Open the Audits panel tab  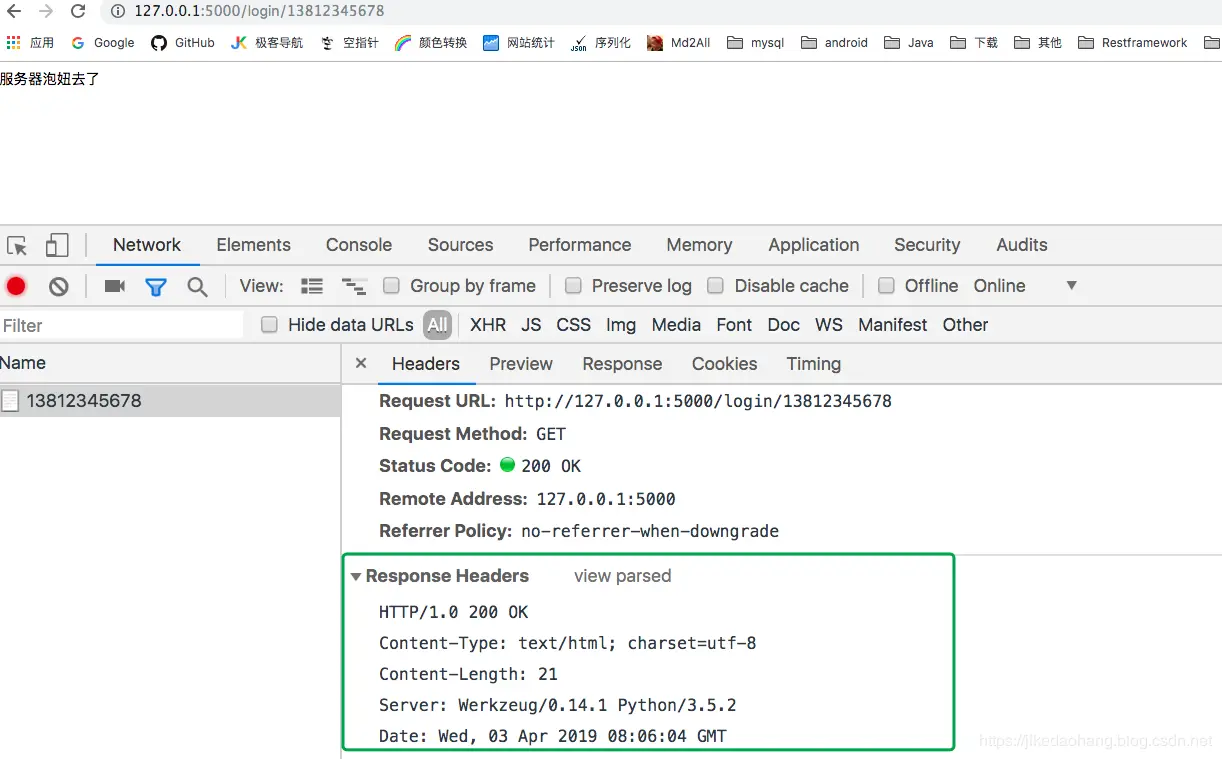1022,245
